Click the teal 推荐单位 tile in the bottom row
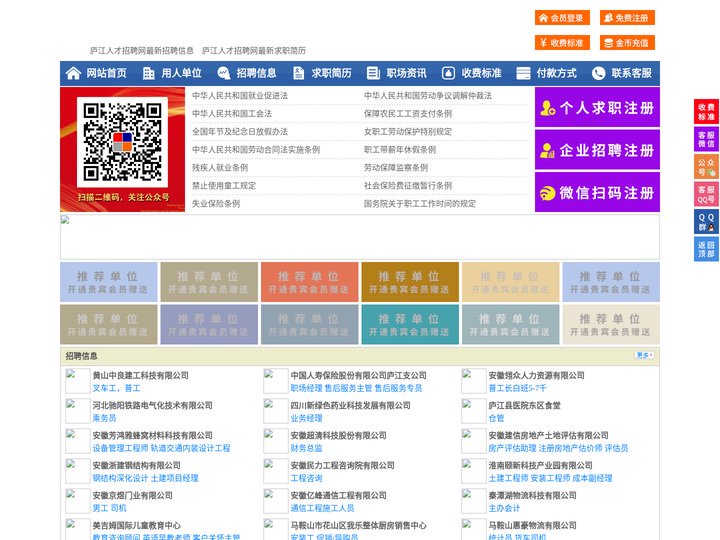 410,324
